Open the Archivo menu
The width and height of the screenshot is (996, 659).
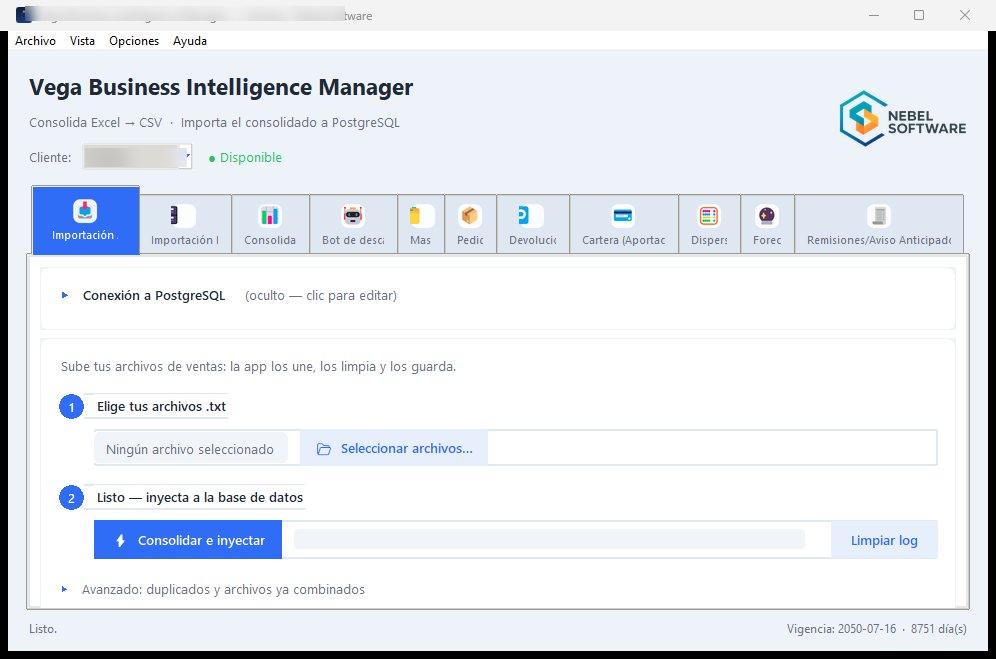[x=36, y=41]
